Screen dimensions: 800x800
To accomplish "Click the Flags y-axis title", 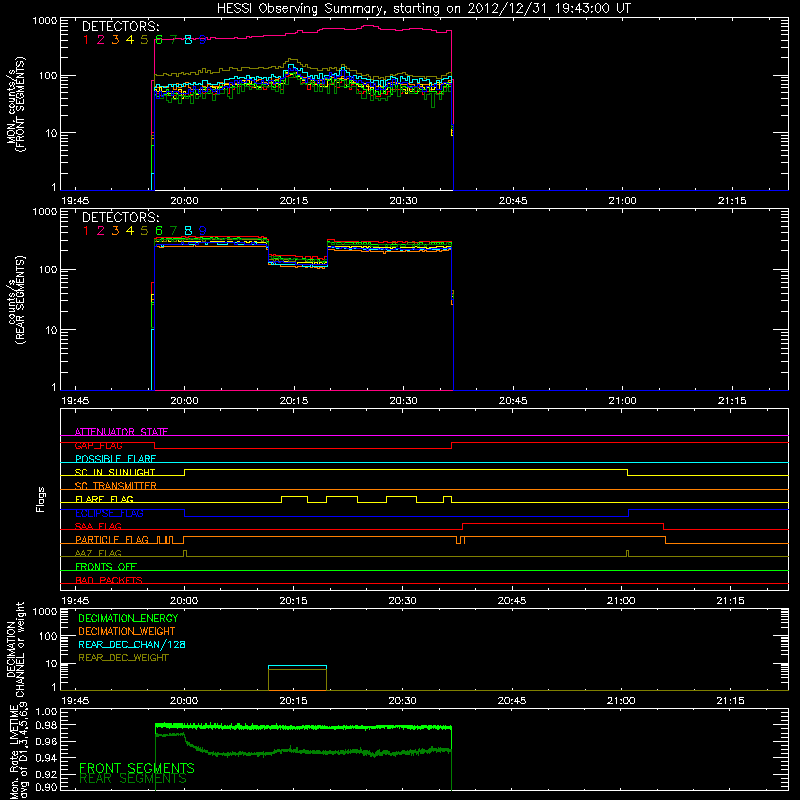I will 41,499.
